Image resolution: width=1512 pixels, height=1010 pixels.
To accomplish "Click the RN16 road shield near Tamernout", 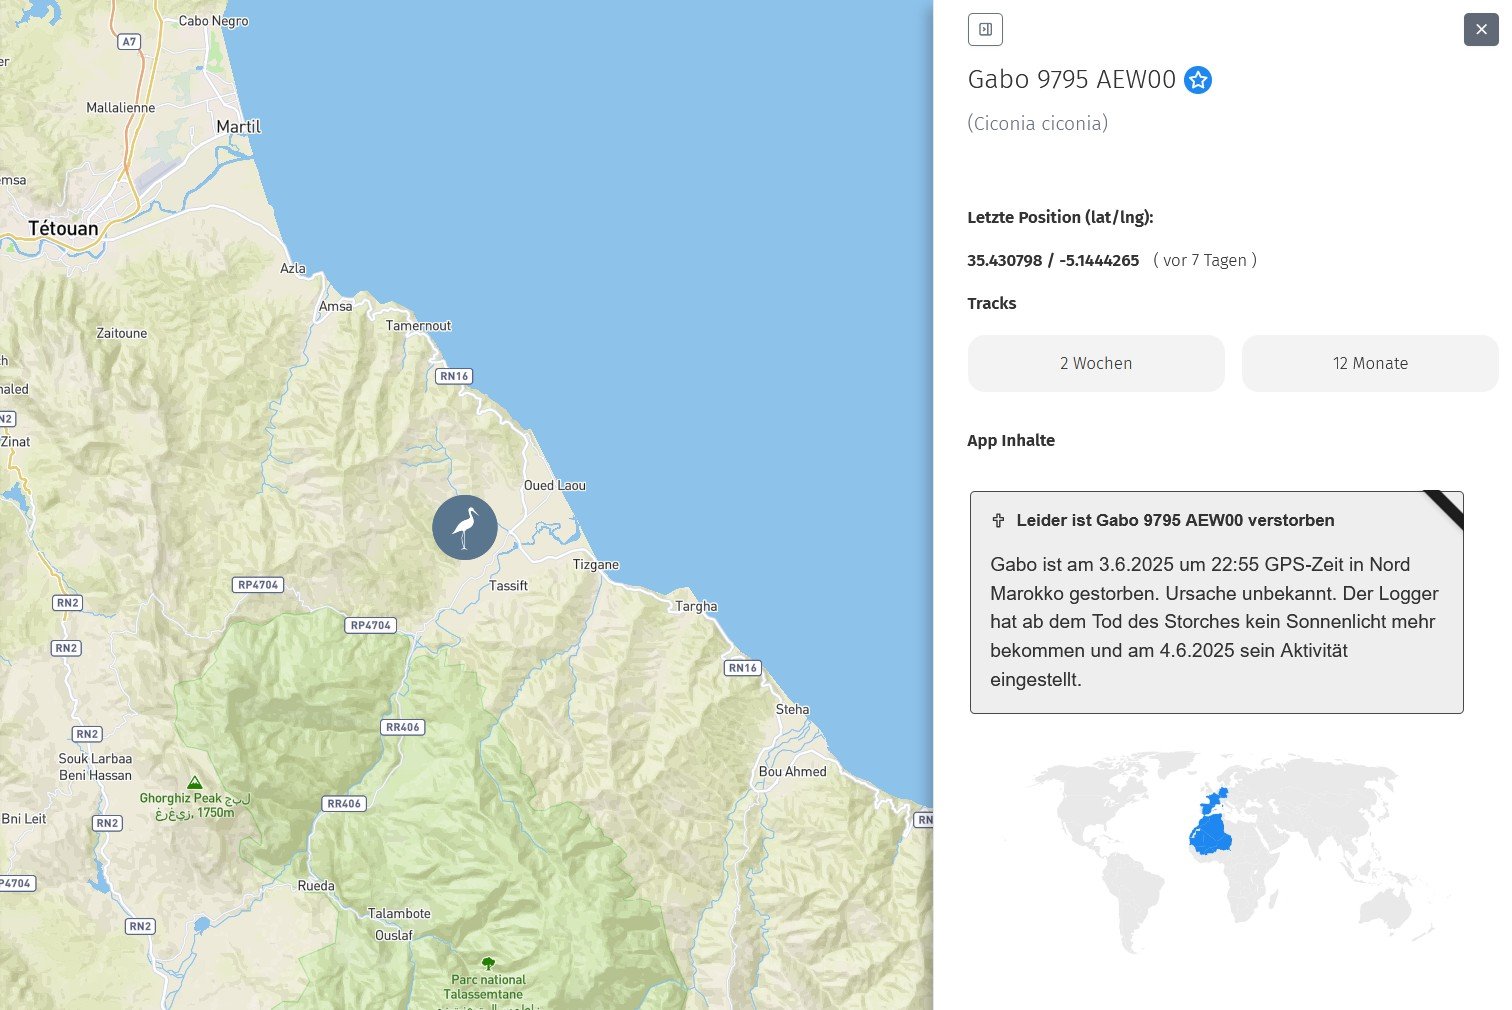I will (453, 376).
